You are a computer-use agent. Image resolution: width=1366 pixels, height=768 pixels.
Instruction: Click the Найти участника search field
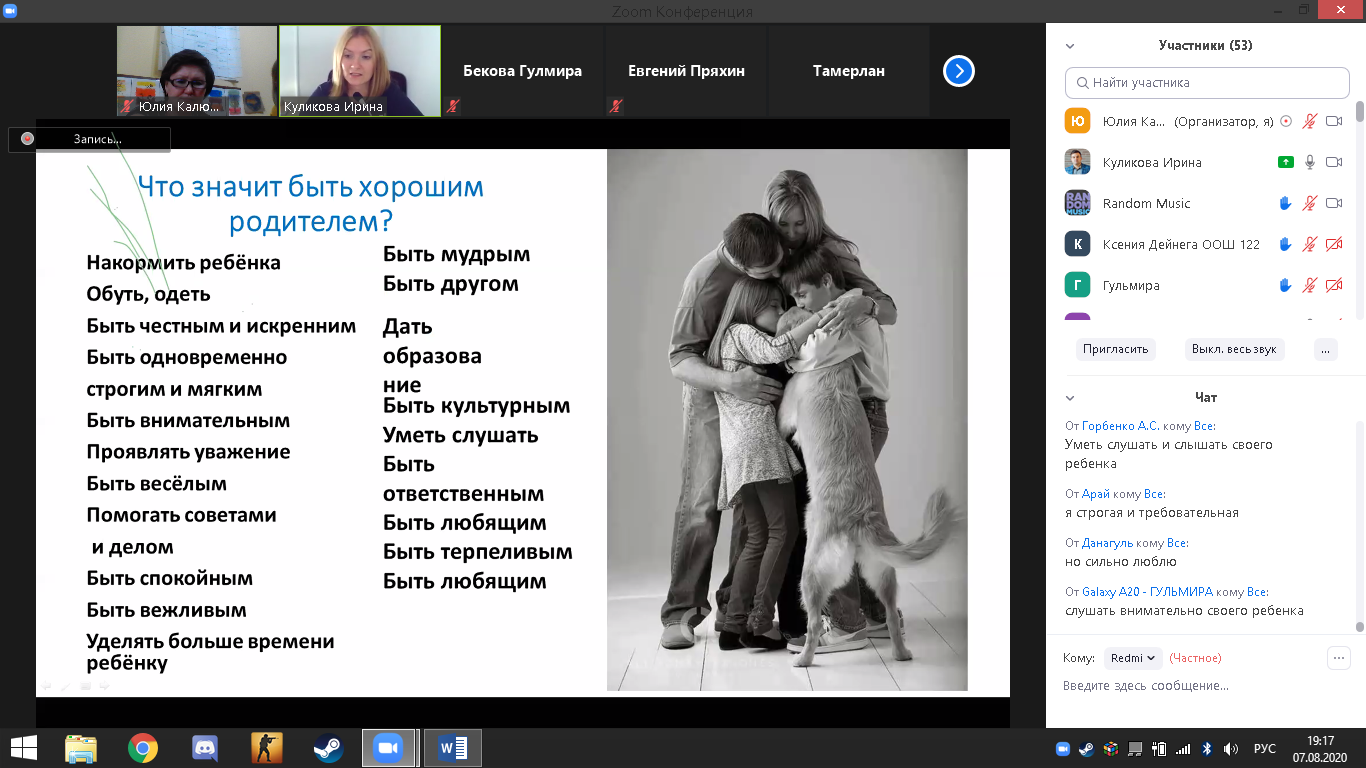[1207, 83]
